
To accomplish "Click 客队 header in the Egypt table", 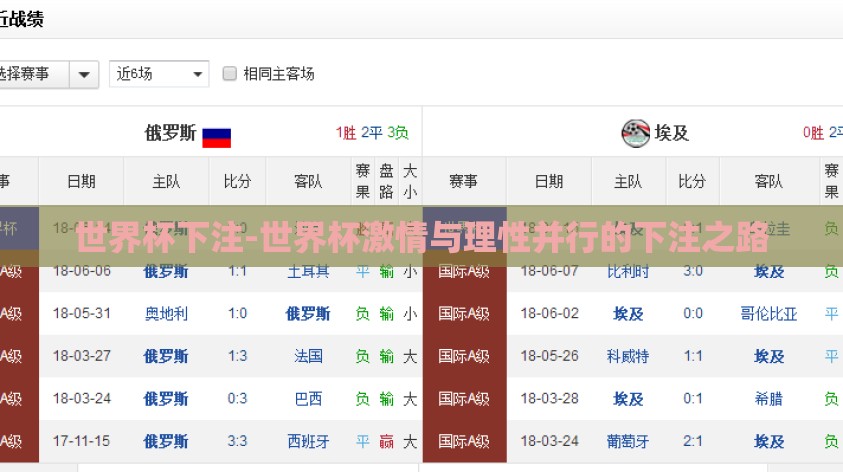I will click(768, 182).
